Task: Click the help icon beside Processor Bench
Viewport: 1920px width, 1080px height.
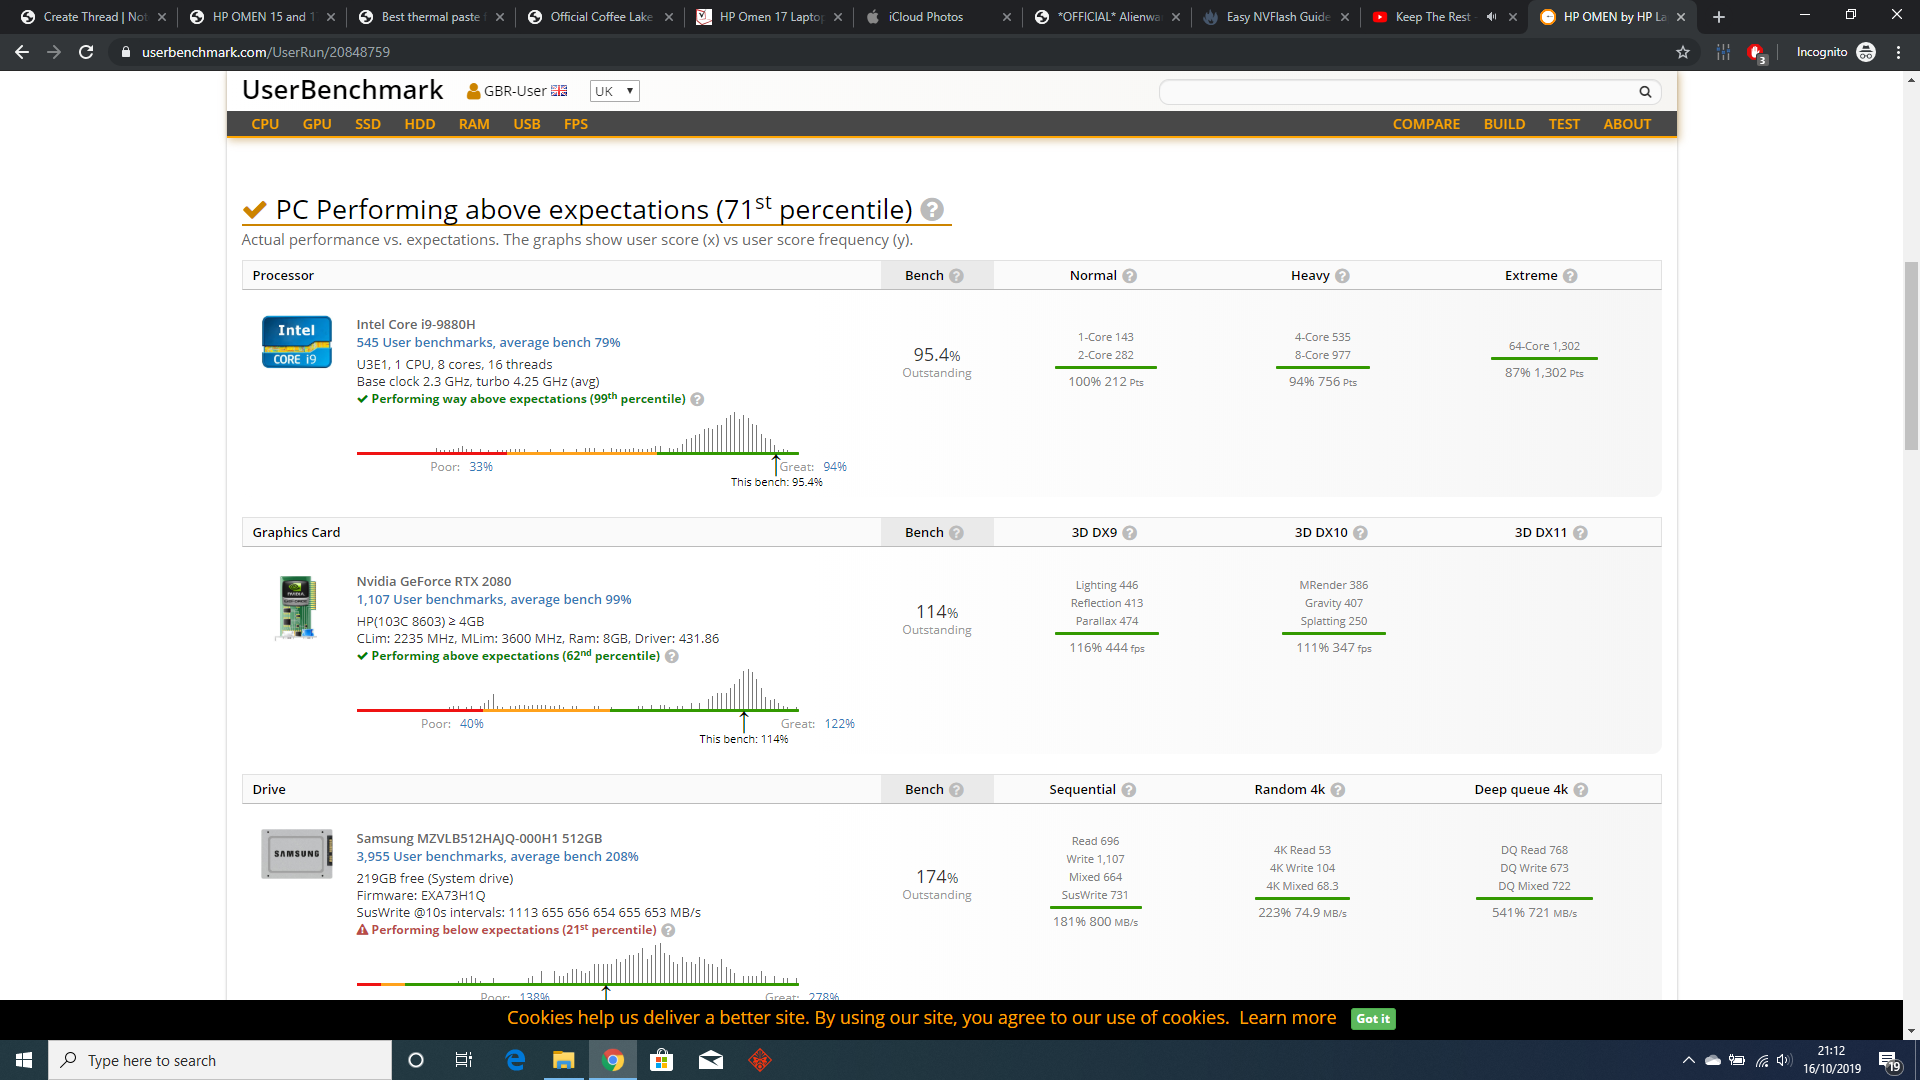Action: [x=956, y=276]
